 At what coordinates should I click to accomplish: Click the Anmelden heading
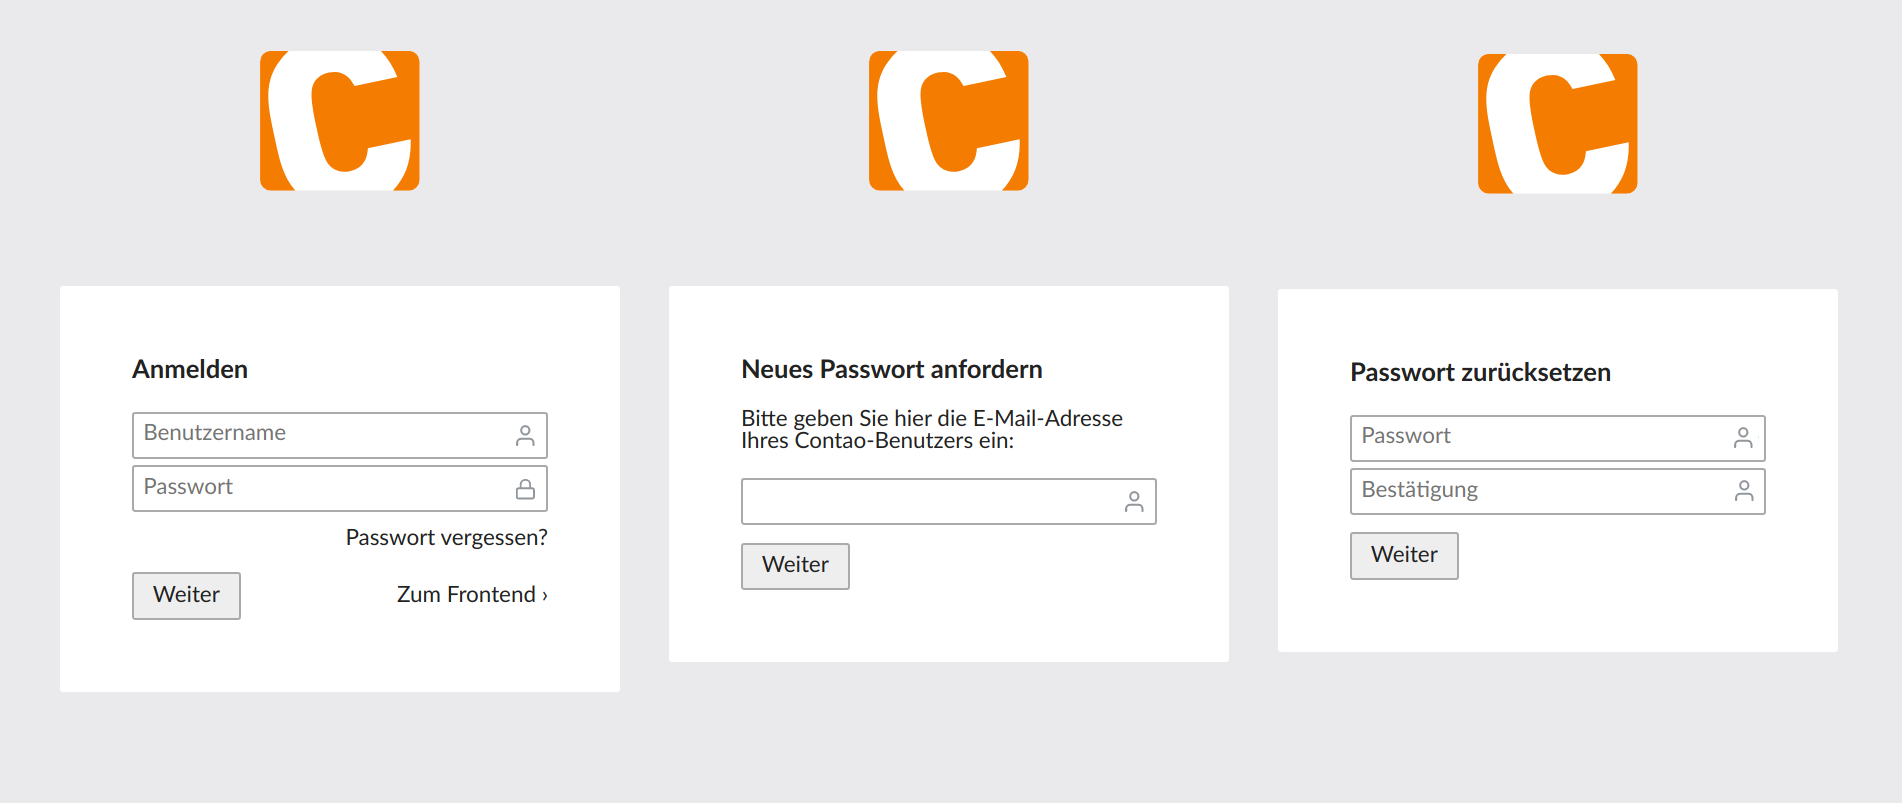[x=190, y=369]
